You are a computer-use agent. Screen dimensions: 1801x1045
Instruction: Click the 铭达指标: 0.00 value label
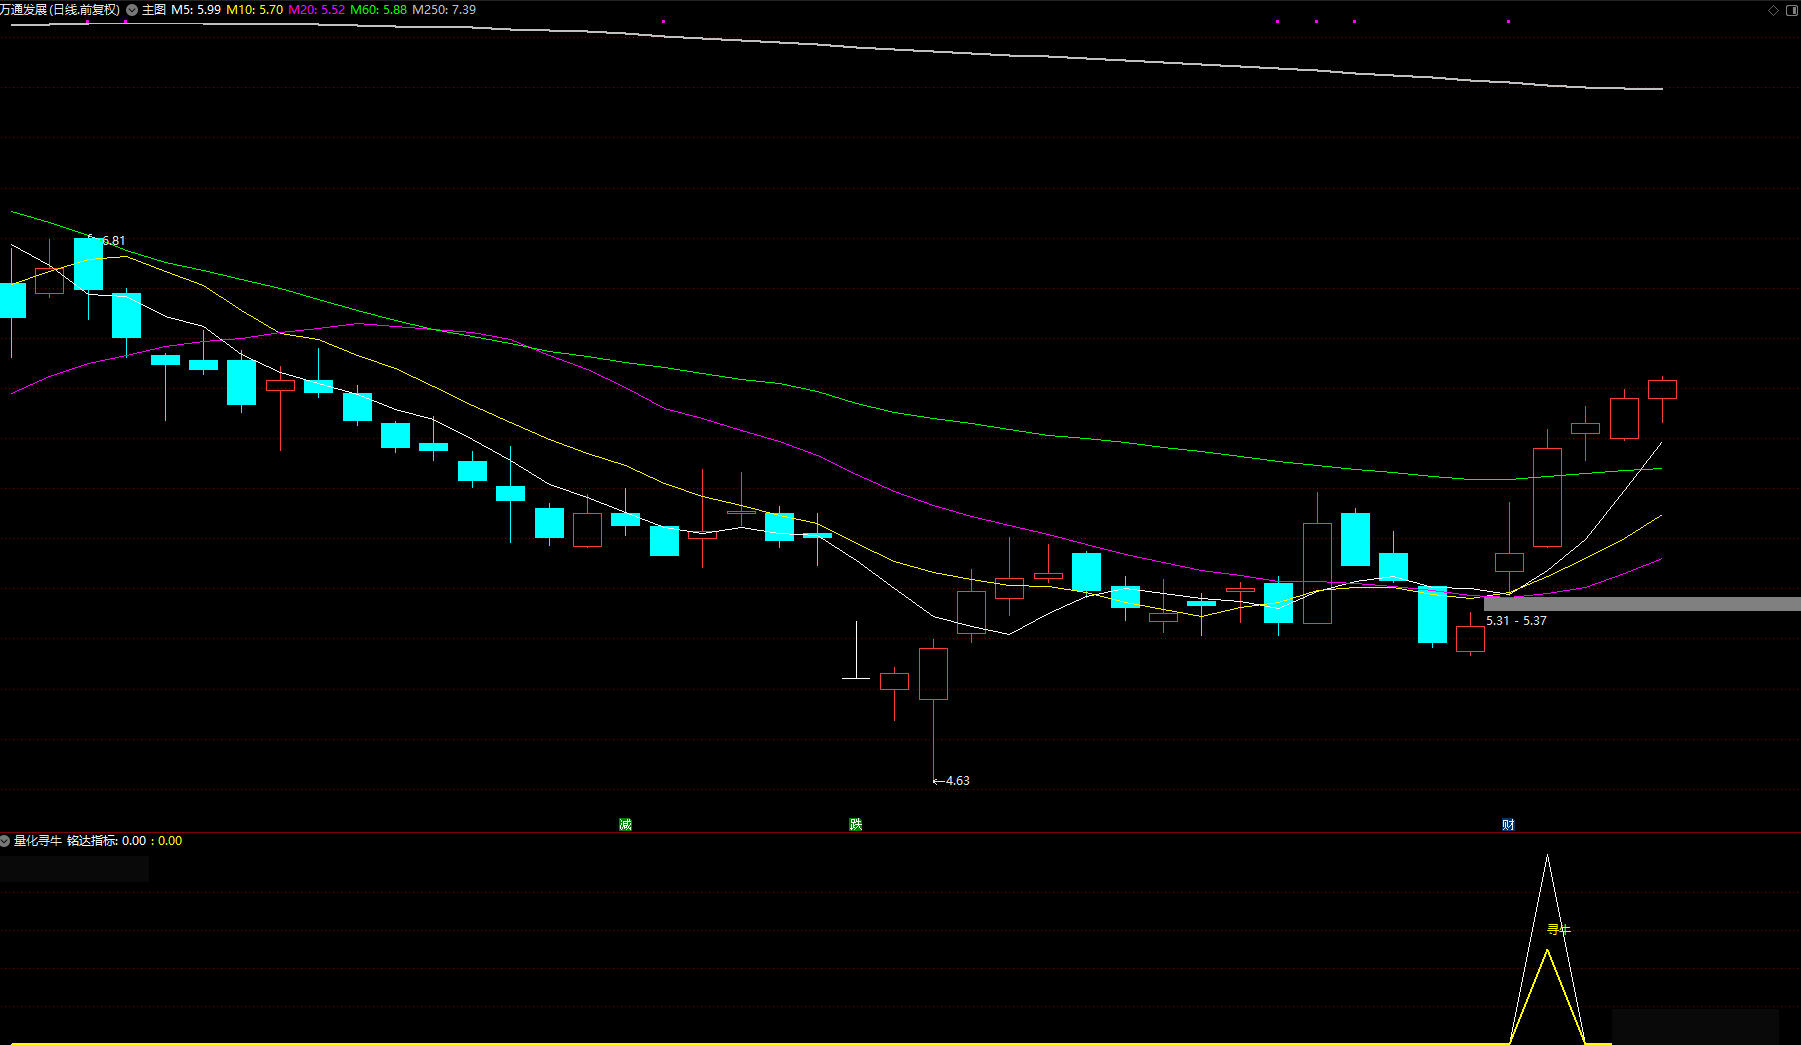[106, 841]
